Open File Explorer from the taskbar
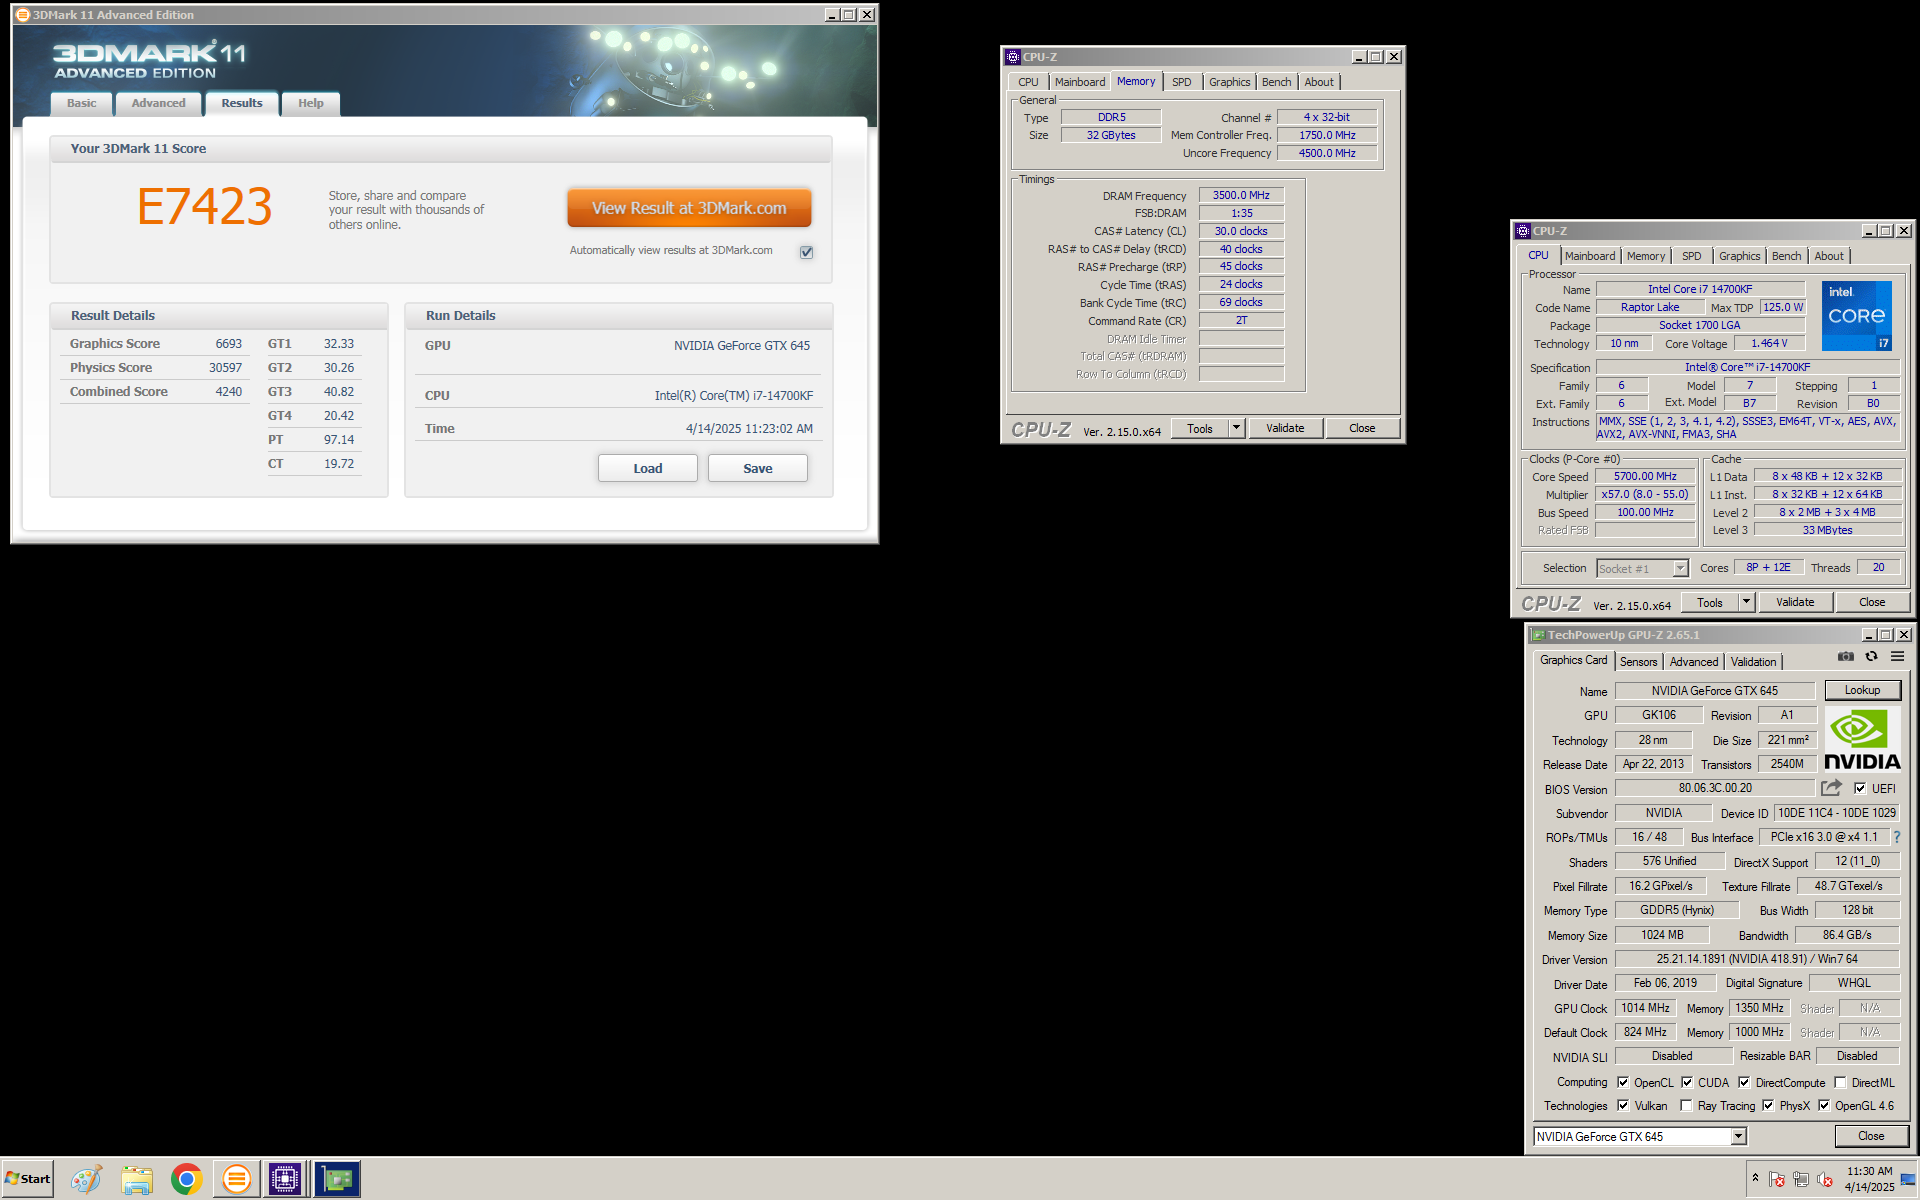Image resolution: width=1920 pixels, height=1200 pixels. pyautogui.click(x=136, y=1180)
